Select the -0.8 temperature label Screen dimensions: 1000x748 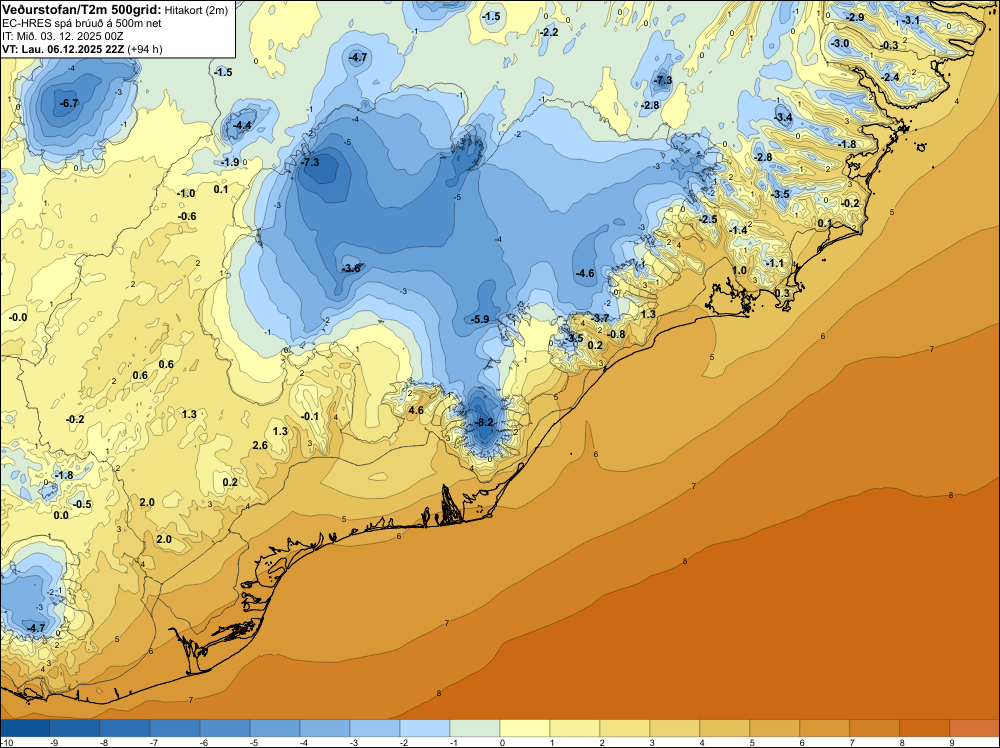coord(616,334)
